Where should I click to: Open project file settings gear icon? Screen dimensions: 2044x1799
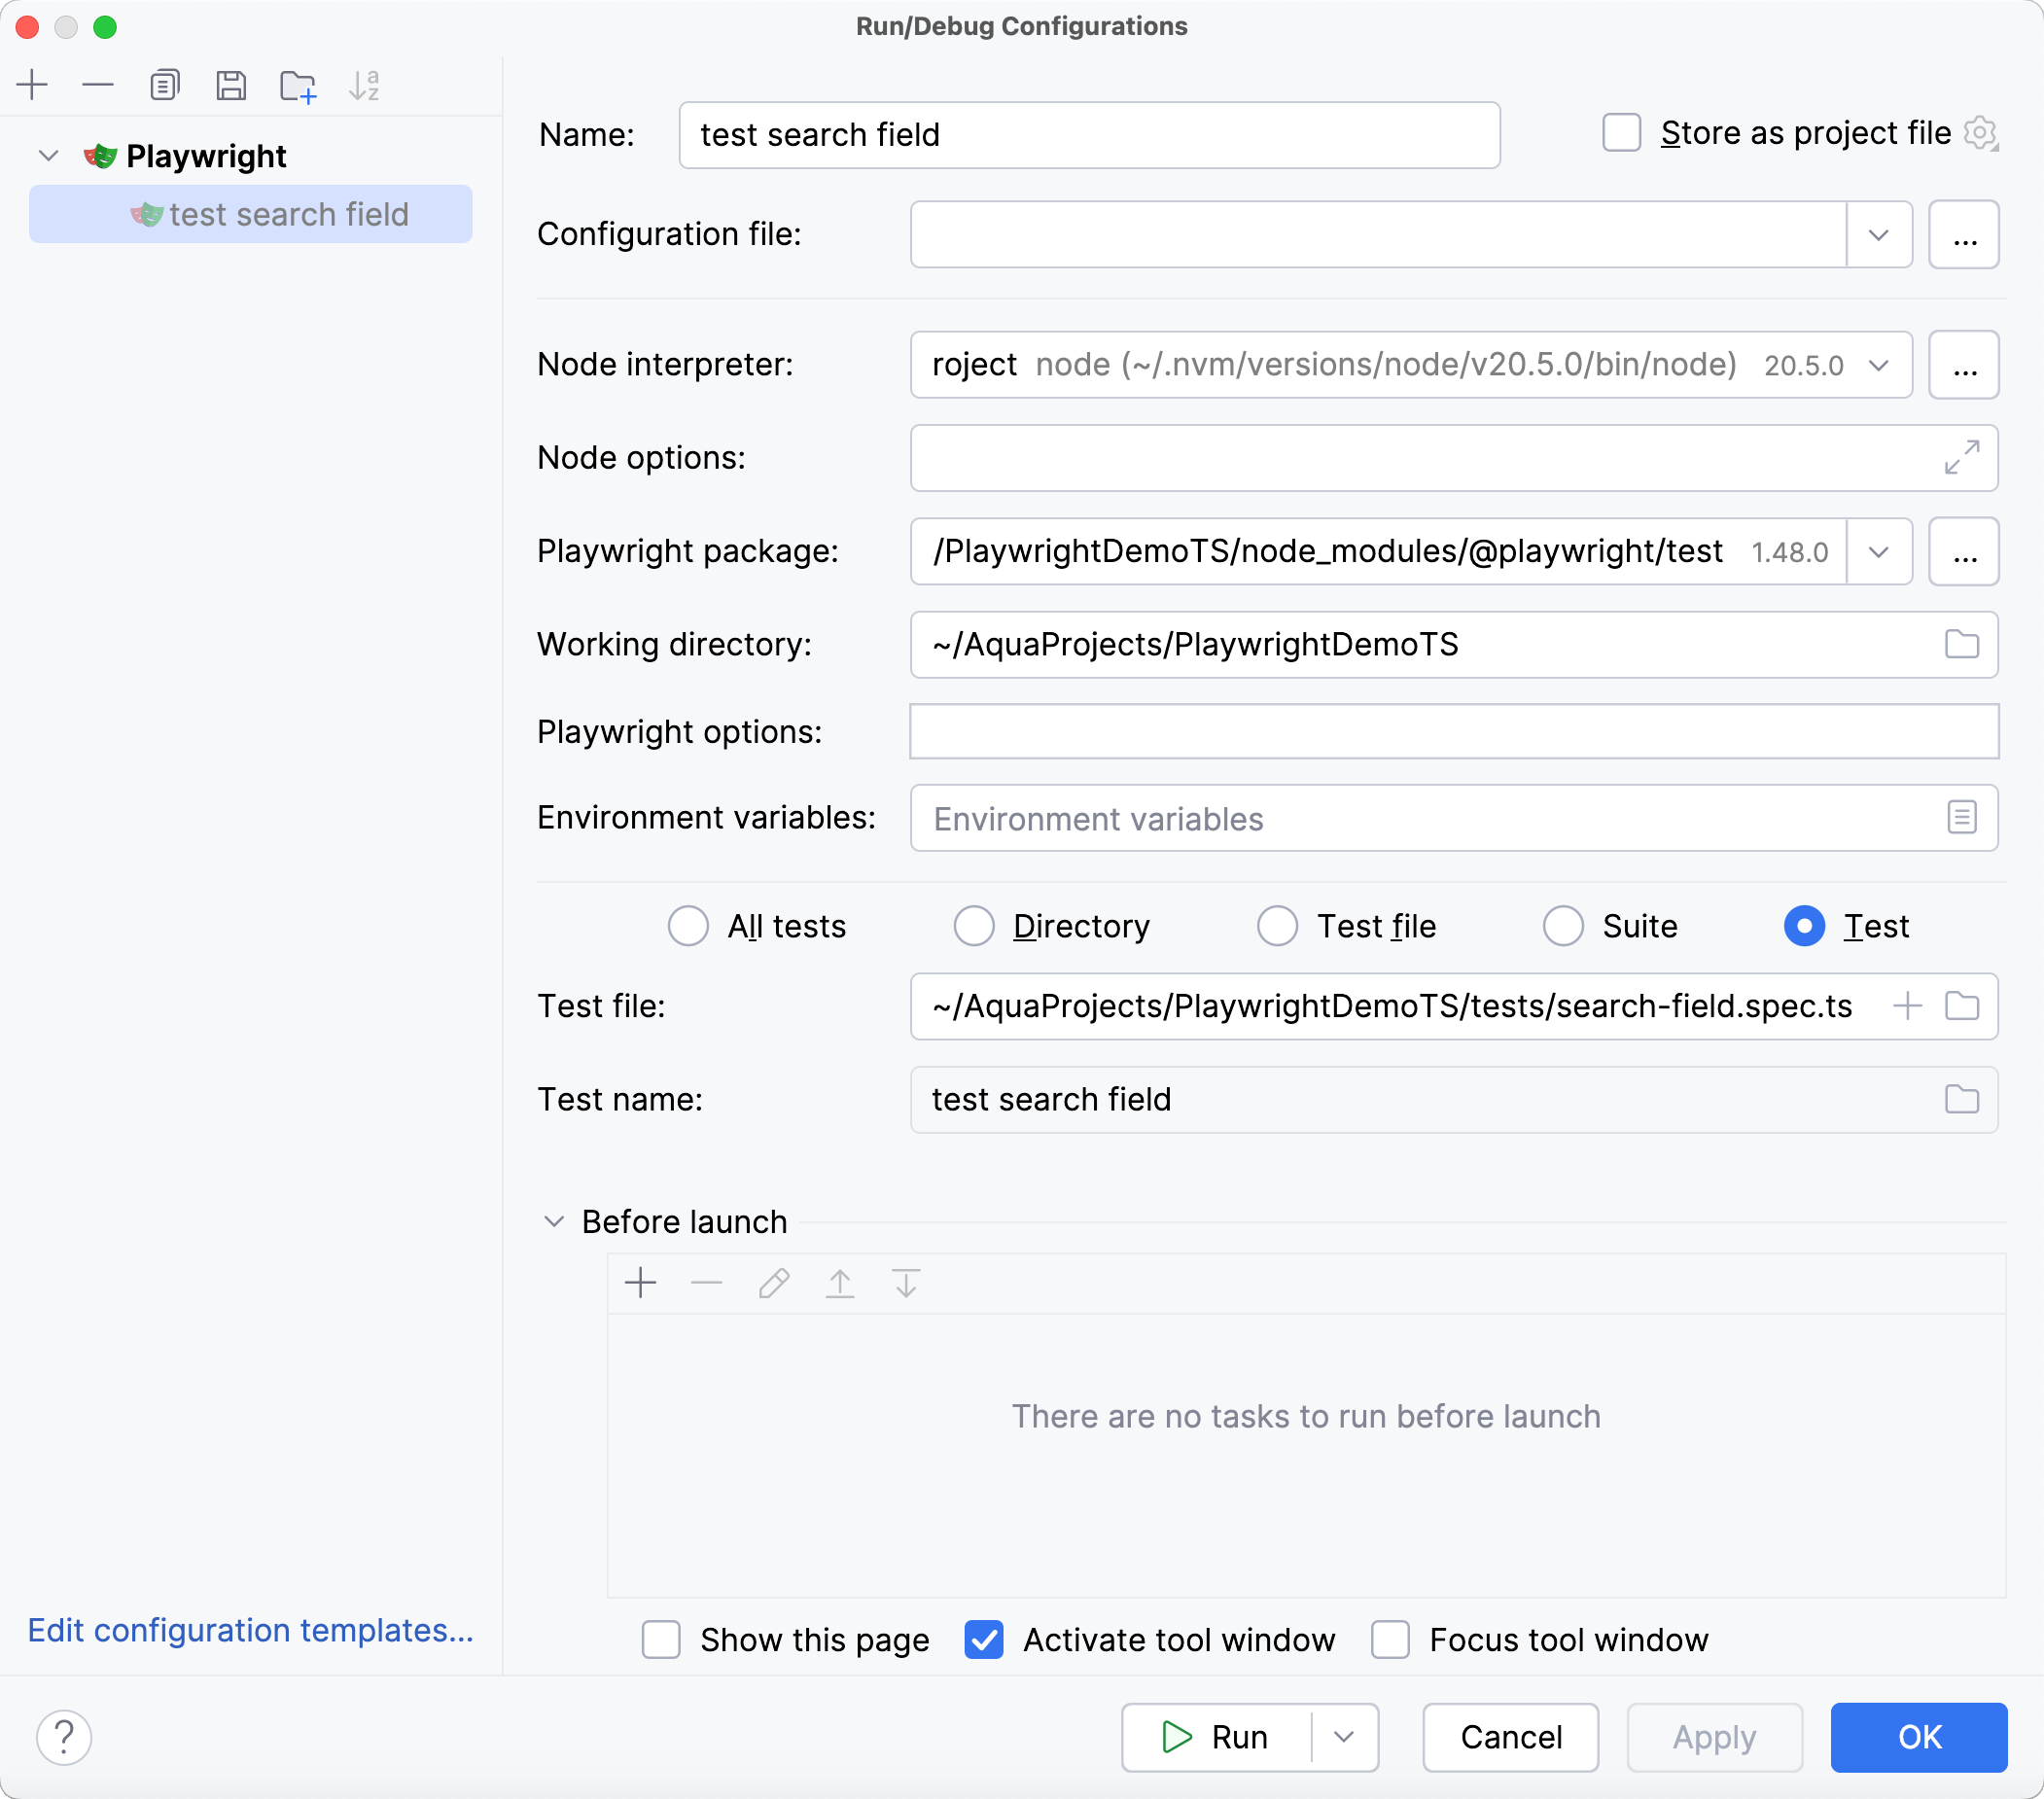(x=1981, y=133)
